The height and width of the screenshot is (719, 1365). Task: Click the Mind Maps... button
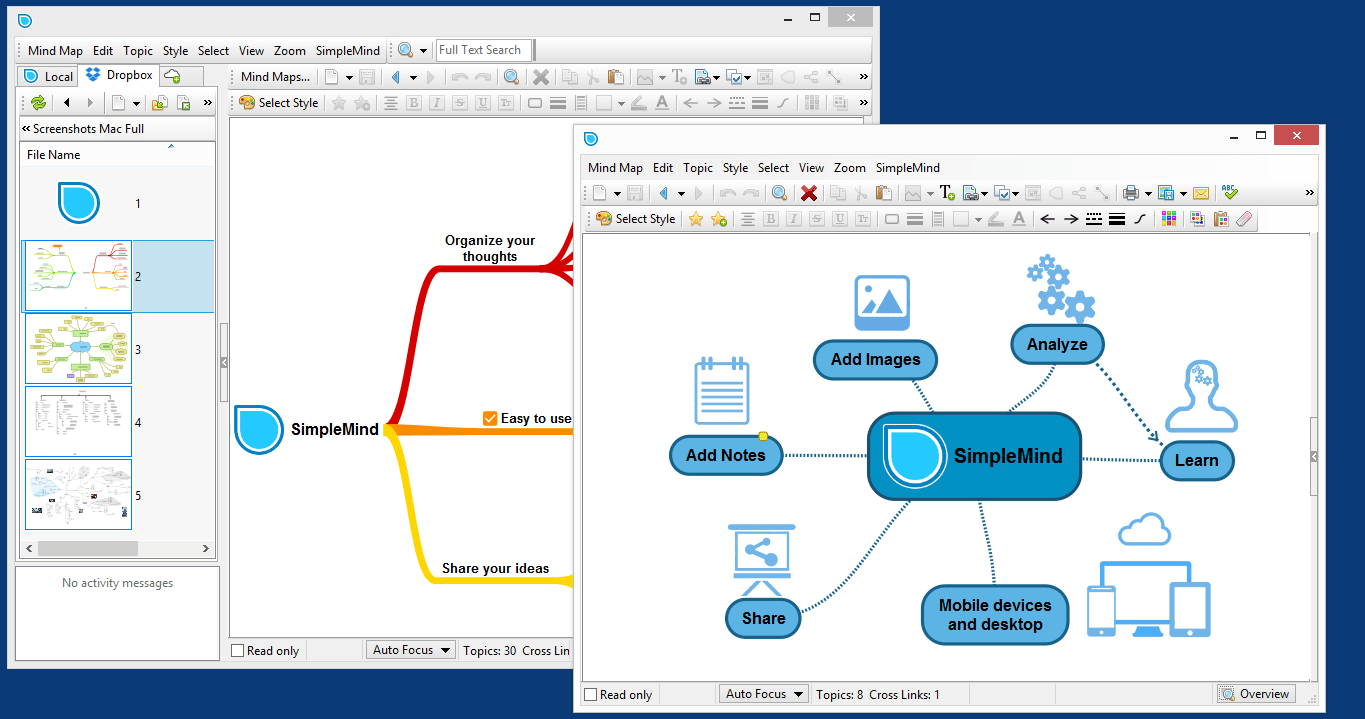click(275, 77)
